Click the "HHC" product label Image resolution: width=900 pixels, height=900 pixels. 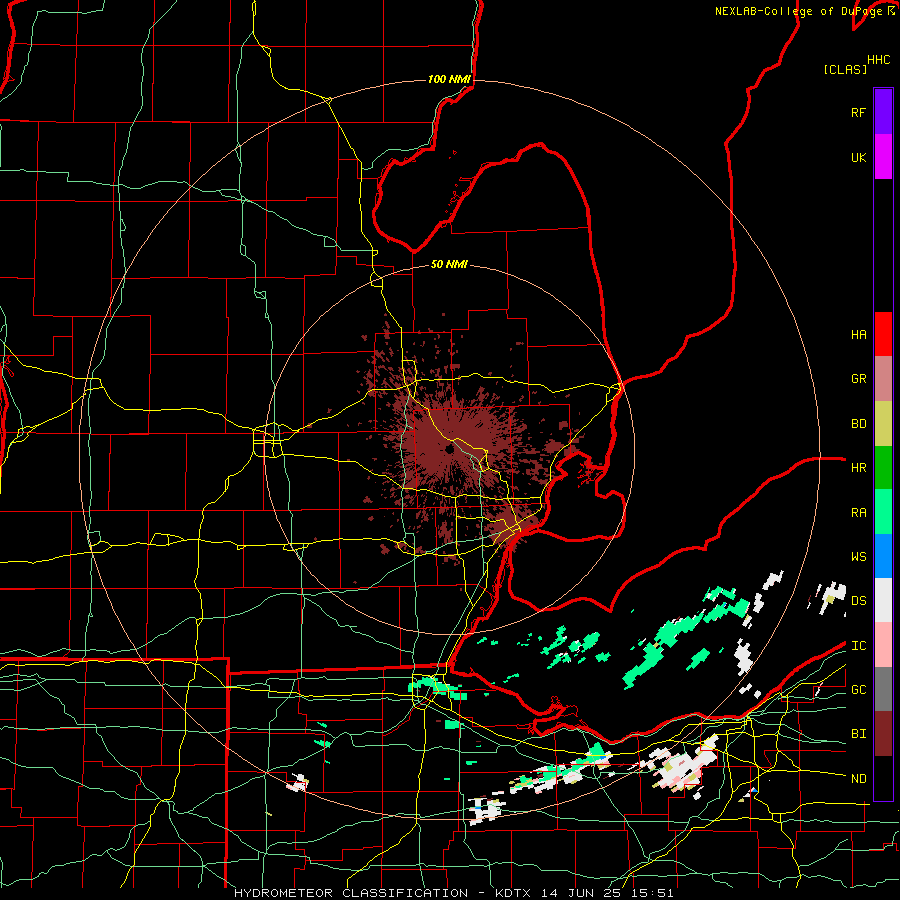click(878, 60)
